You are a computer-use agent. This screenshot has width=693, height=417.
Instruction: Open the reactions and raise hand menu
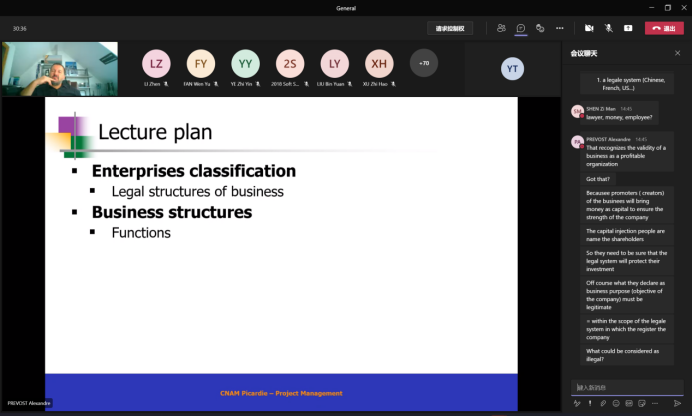[x=540, y=28]
